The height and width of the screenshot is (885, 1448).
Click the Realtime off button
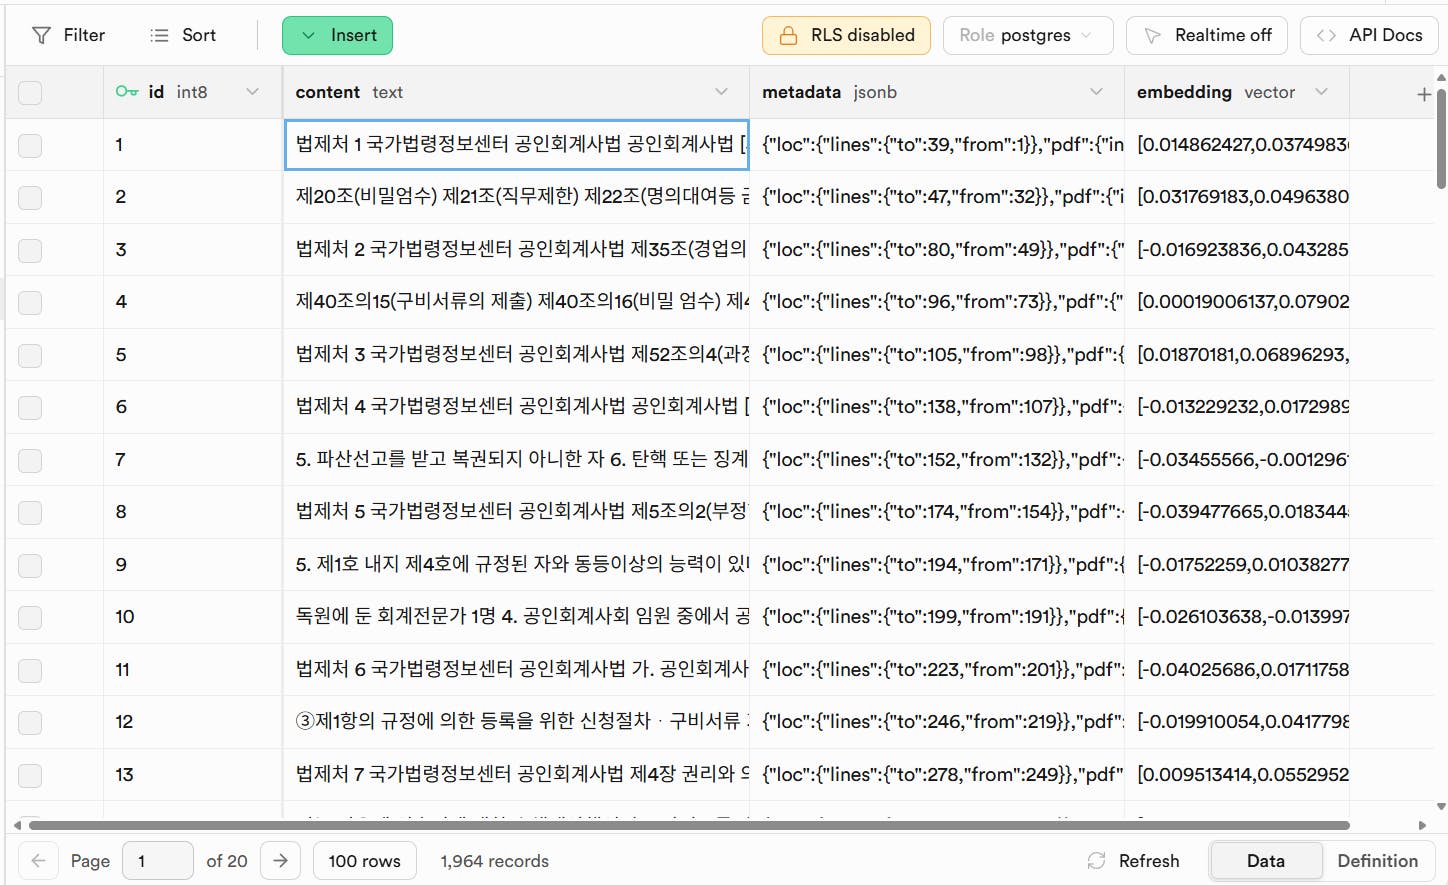pyautogui.click(x=1208, y=36)
